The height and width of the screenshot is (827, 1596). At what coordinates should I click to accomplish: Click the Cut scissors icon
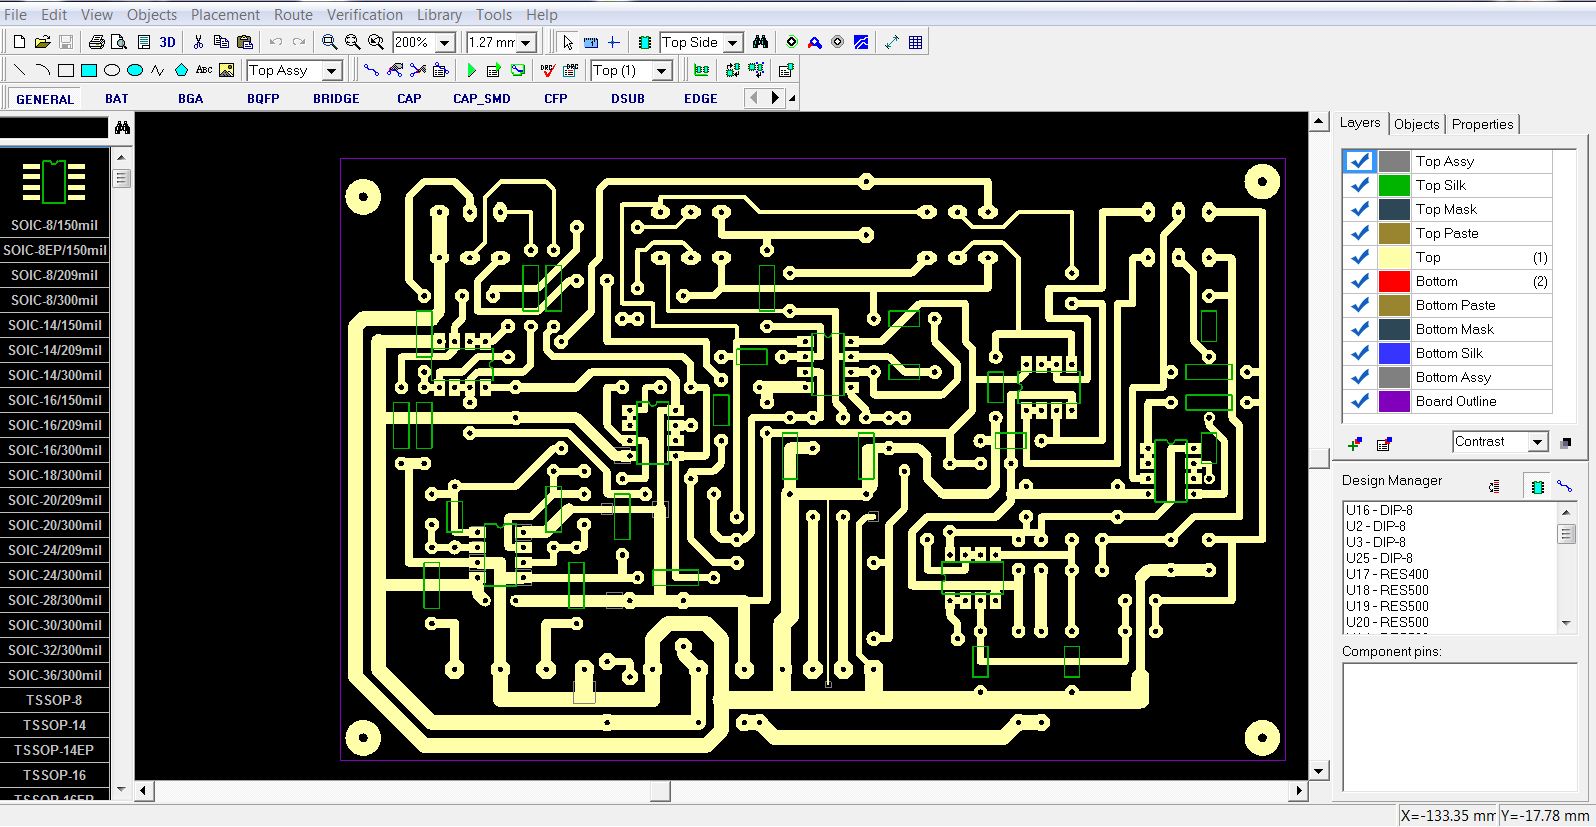198,42
